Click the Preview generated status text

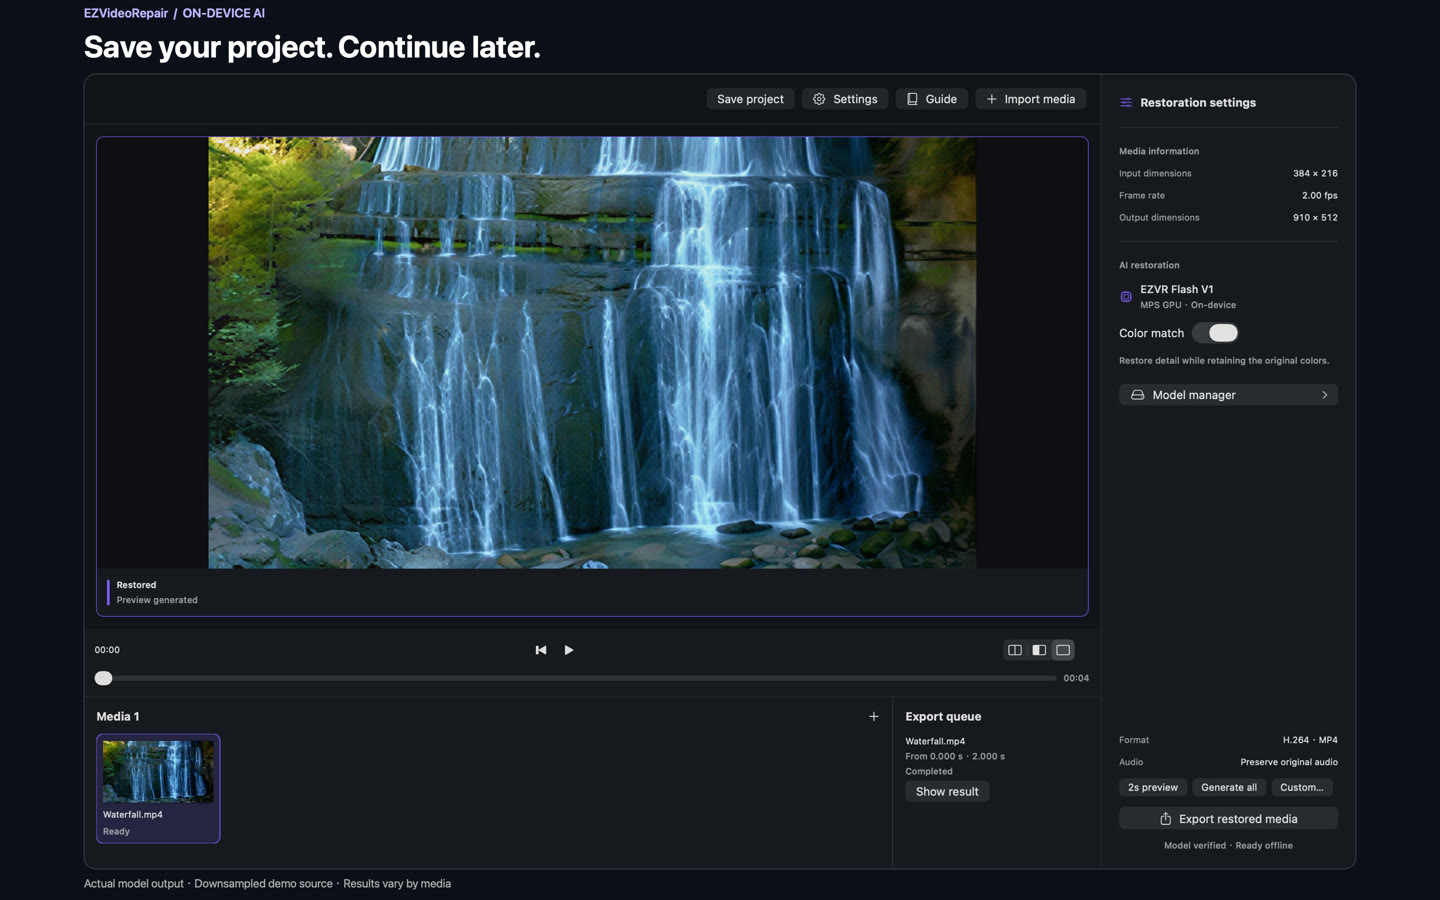pyautogui.click(x=157, y=600)
